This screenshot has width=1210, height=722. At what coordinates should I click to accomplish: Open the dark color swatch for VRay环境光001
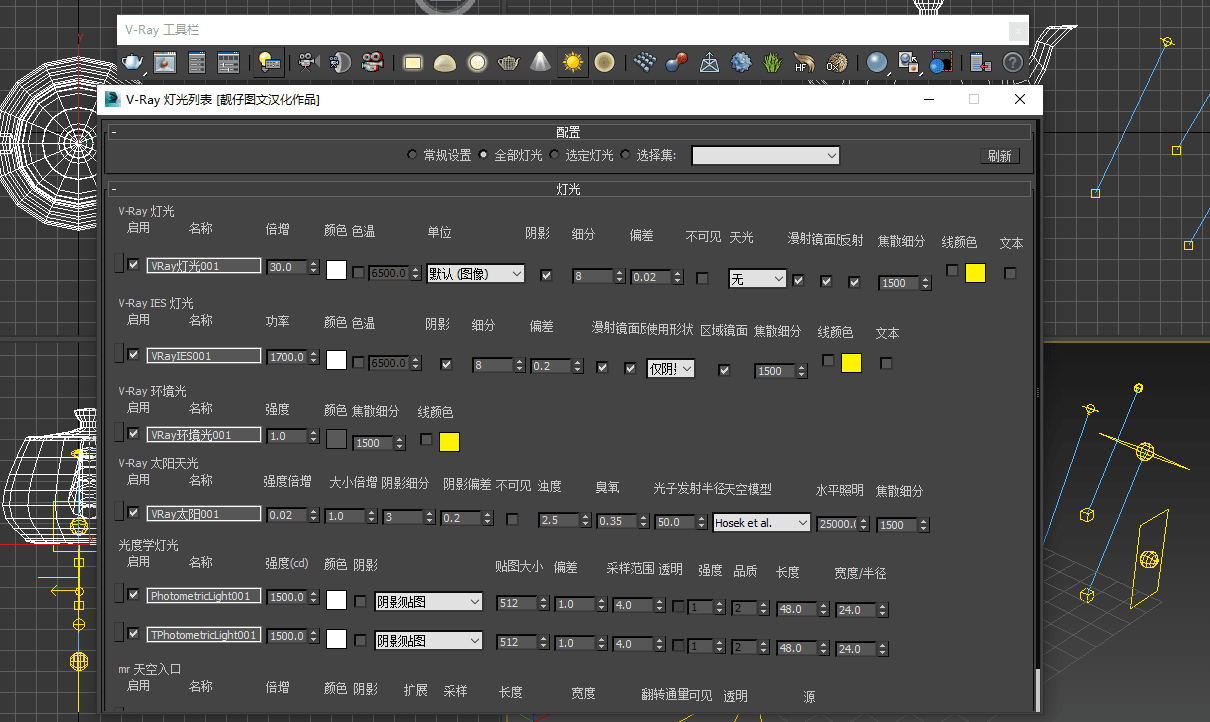point(336,439)
